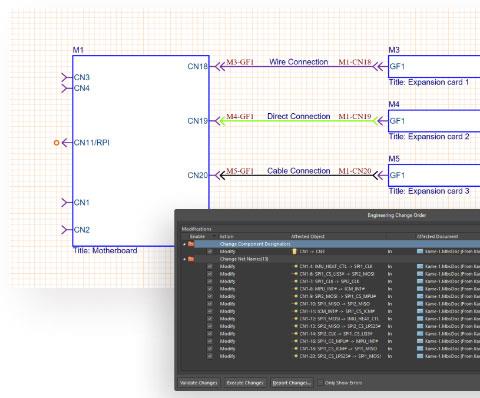Click the Engineering Change Order title bar
Image resolution: width=480 pixels, height=398 pixels.
click(x=327, y=215)
